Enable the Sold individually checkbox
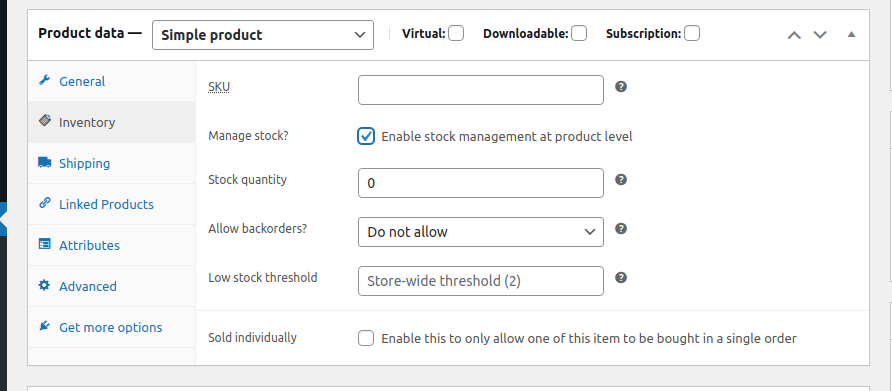 click(366, 338)
